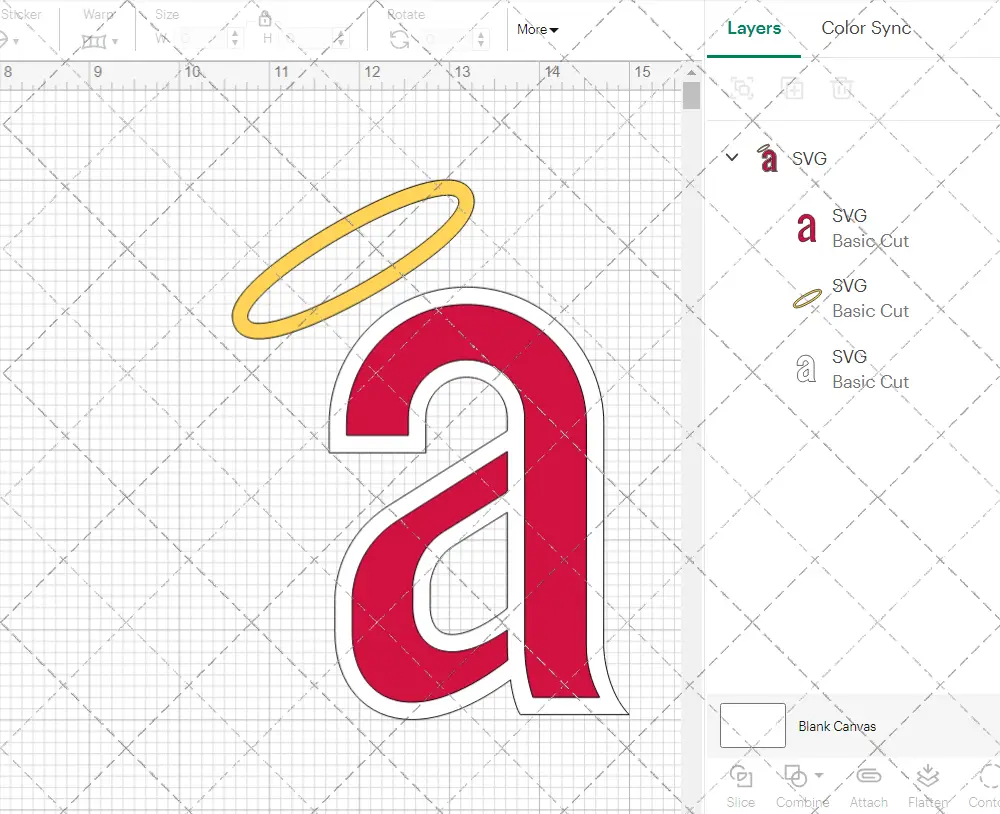
Task: Click the SVG group thumbnail icon
Action: [x=767, y=158]
